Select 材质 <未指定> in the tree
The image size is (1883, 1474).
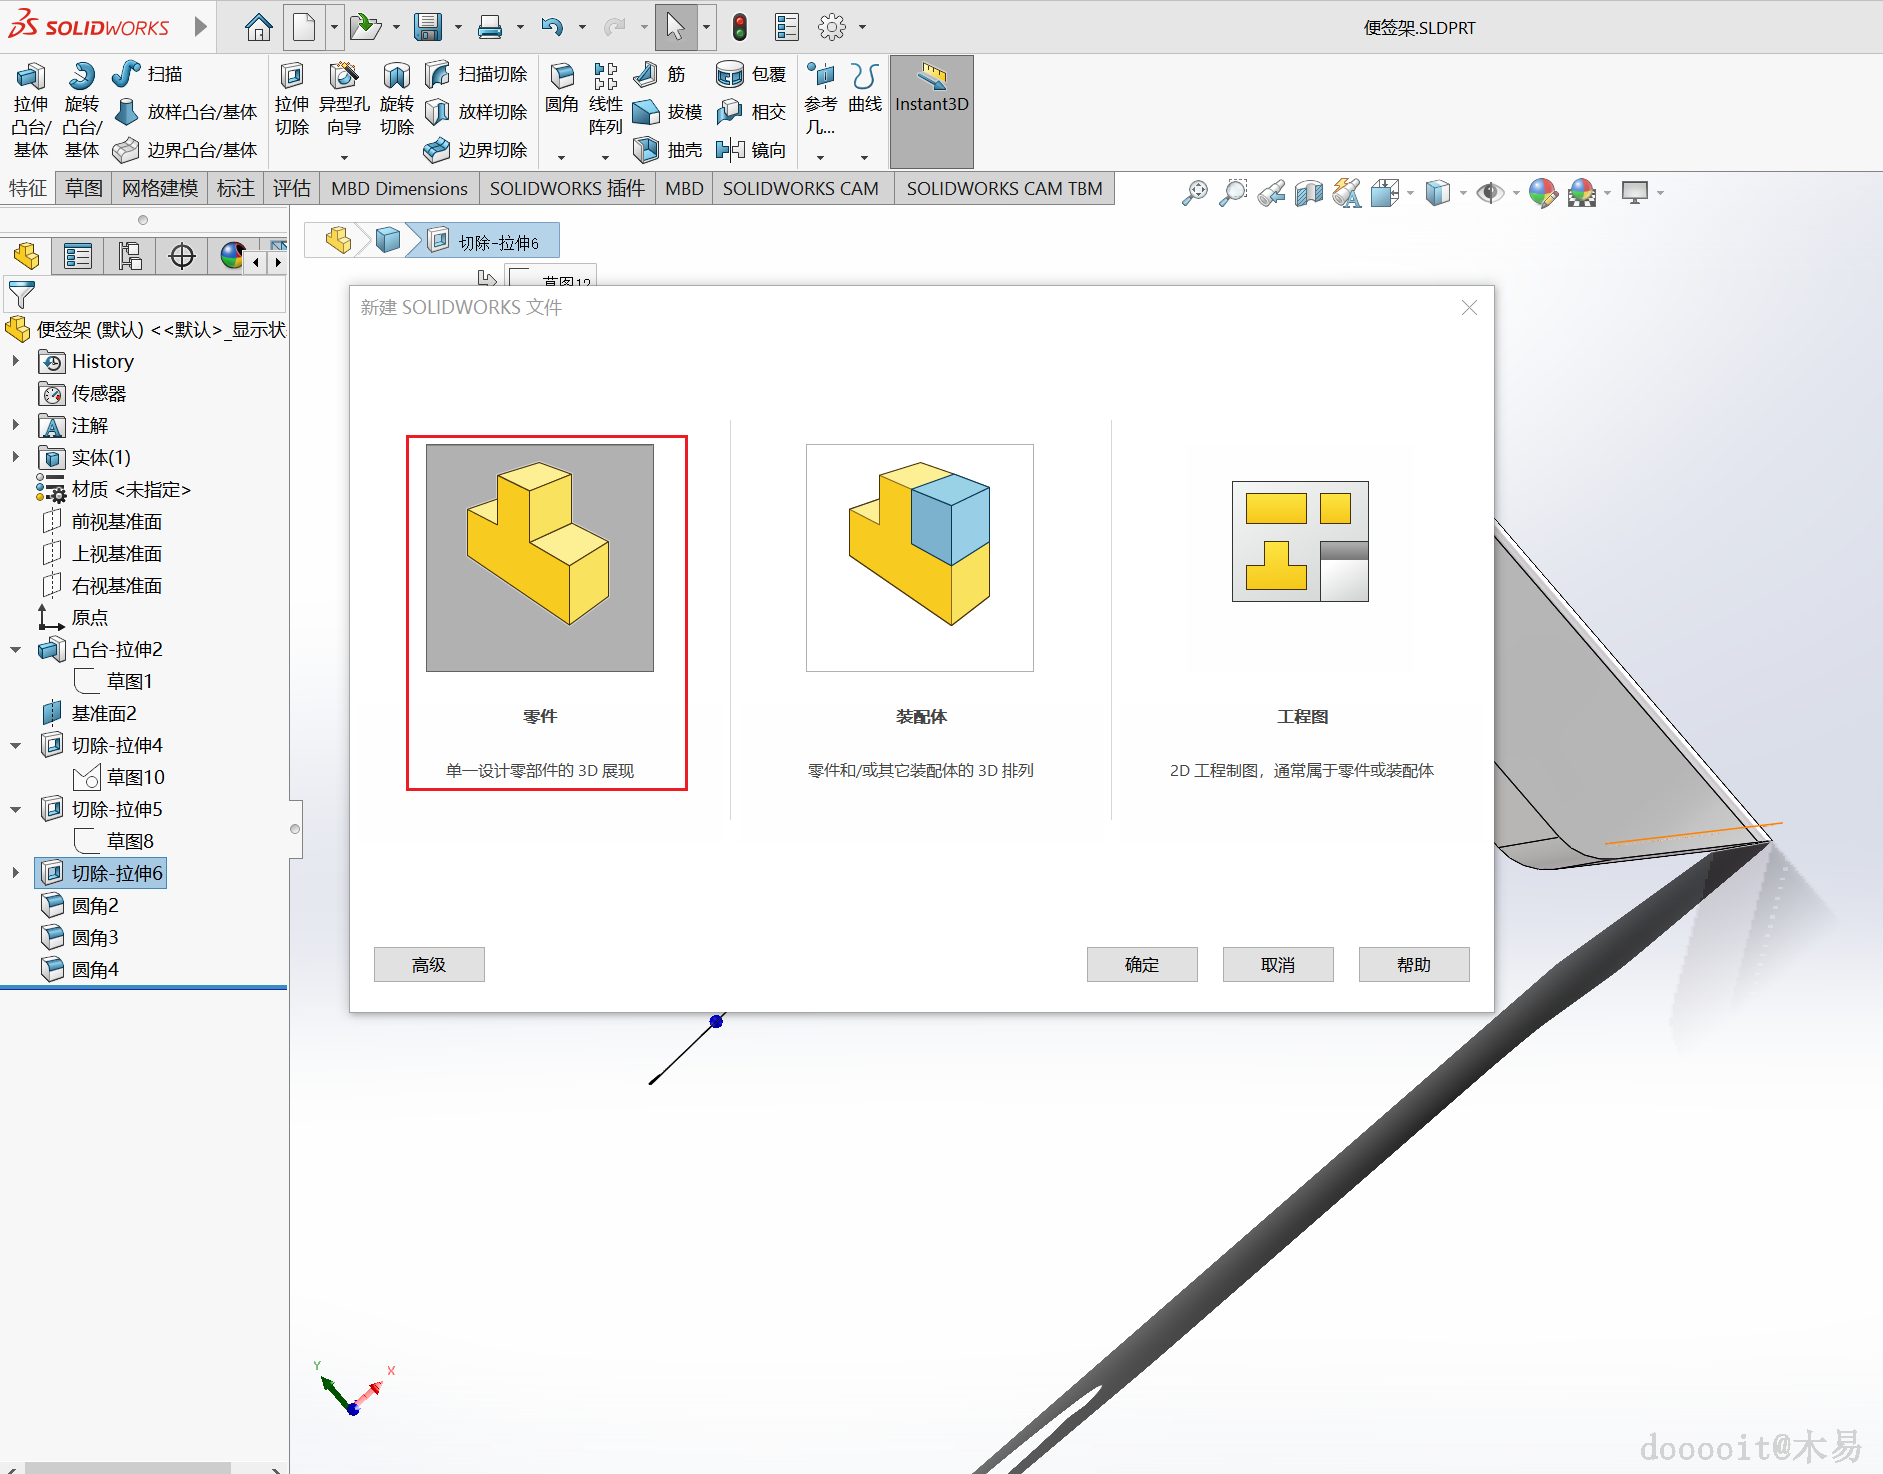pyautogui.click(x=131, y=489)
